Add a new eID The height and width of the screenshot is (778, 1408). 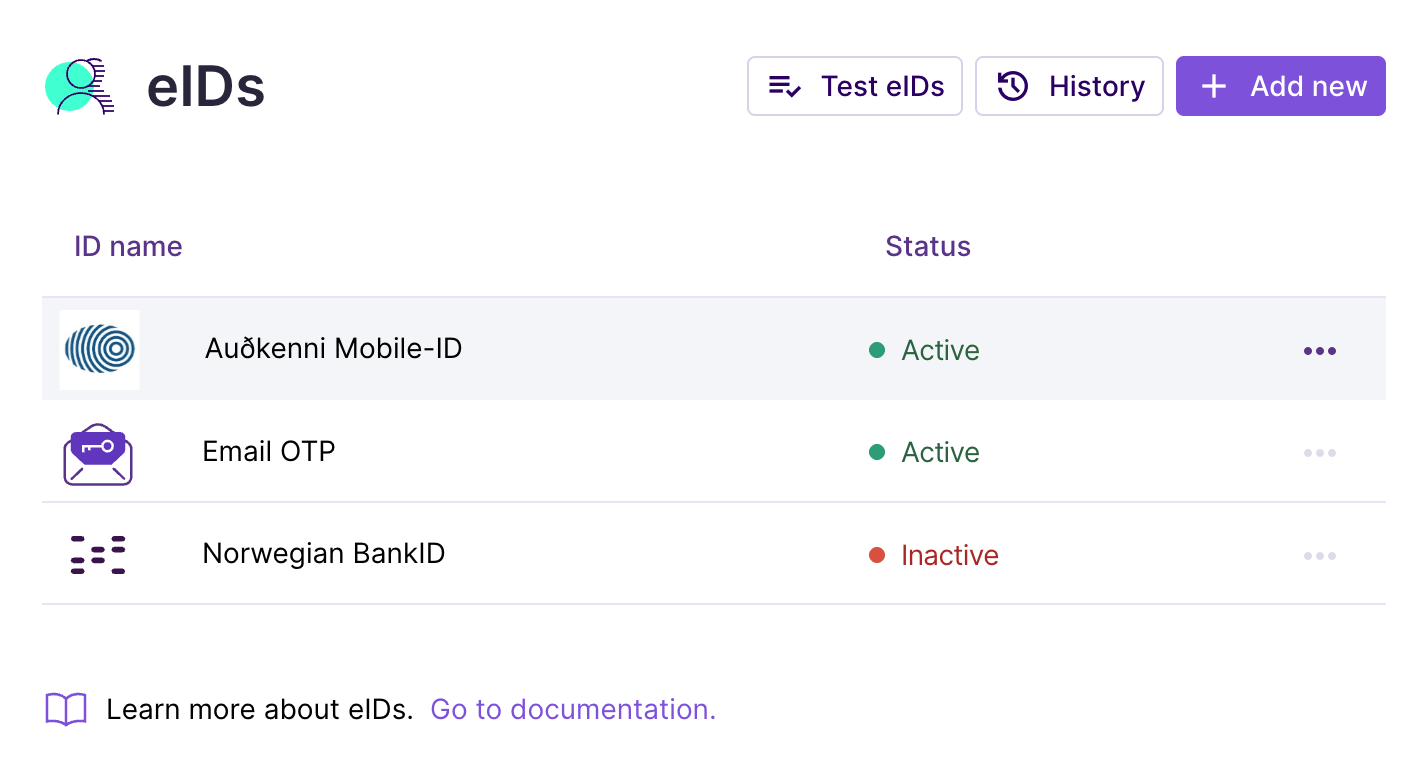click(x=1280, y=87)
